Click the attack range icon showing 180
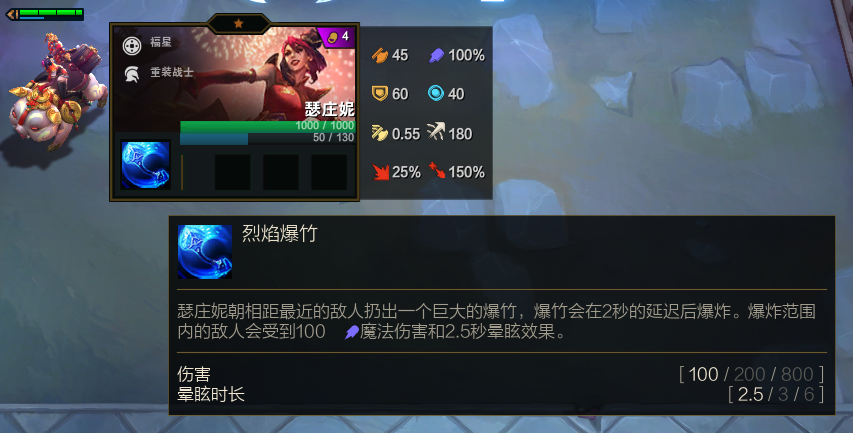 (x=436, y=132)
